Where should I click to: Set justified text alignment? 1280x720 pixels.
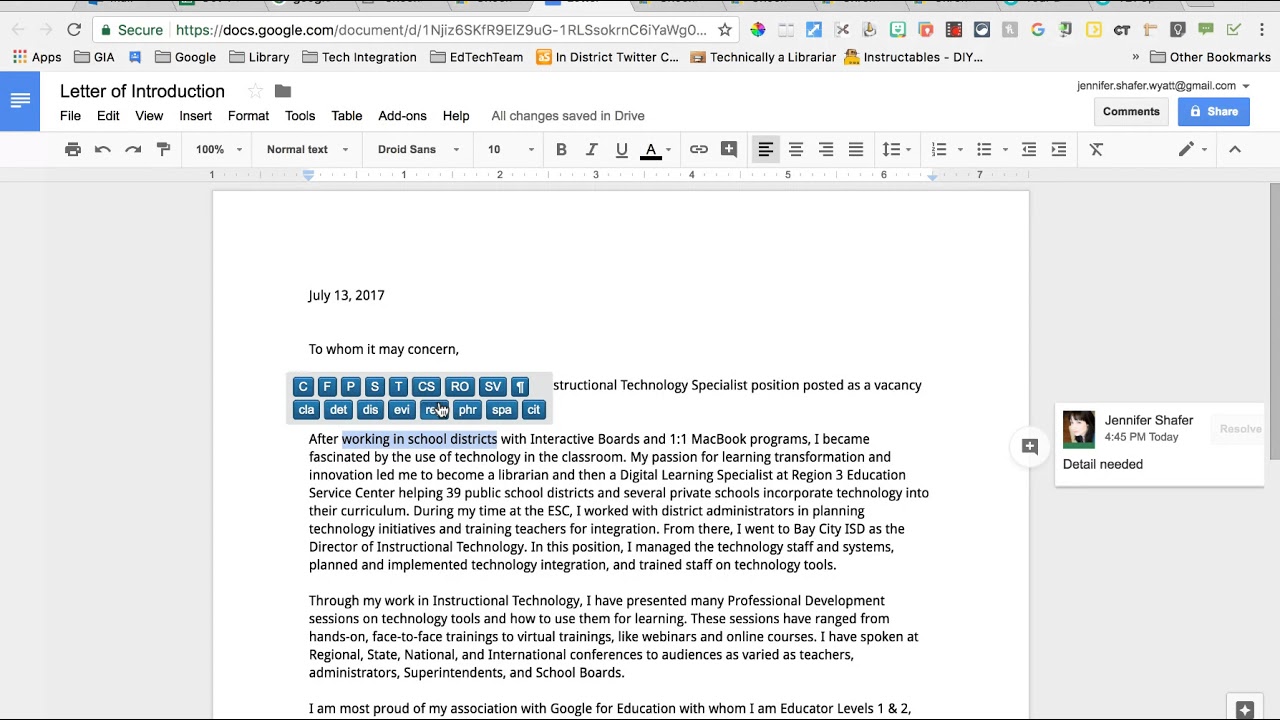[x=856, y=149]
